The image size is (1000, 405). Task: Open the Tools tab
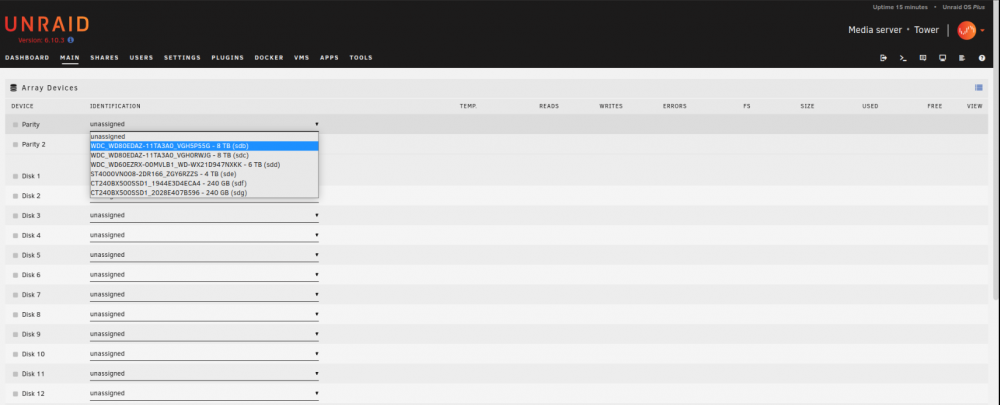coord(361,58)
